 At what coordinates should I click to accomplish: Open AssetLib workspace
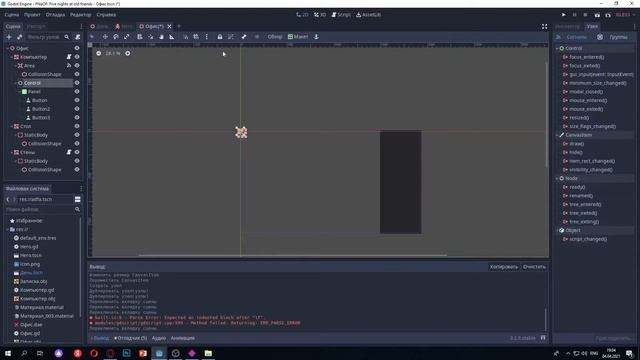(x=368, y=15)
